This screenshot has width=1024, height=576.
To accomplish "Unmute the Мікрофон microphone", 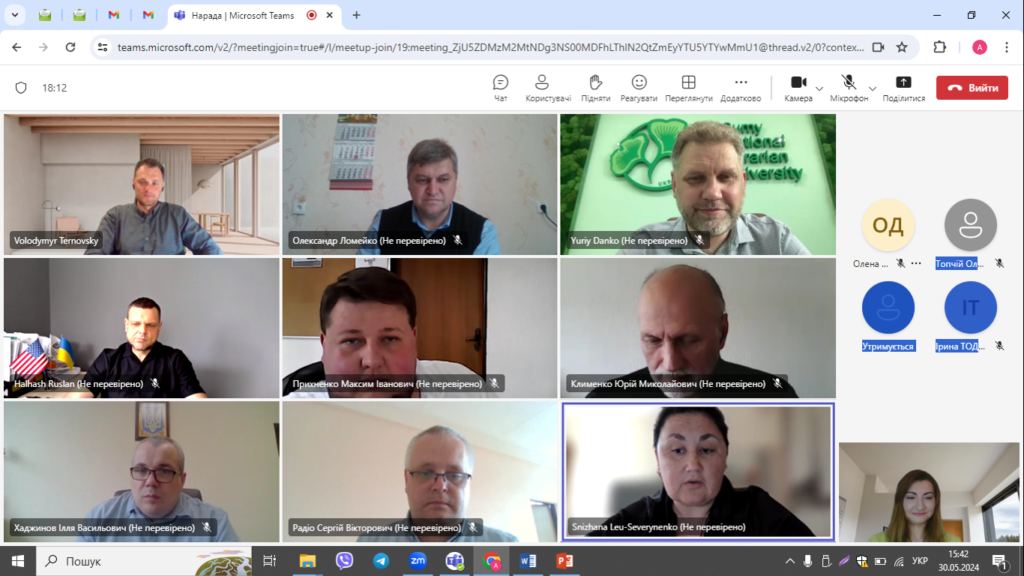I will coord(848,87).
